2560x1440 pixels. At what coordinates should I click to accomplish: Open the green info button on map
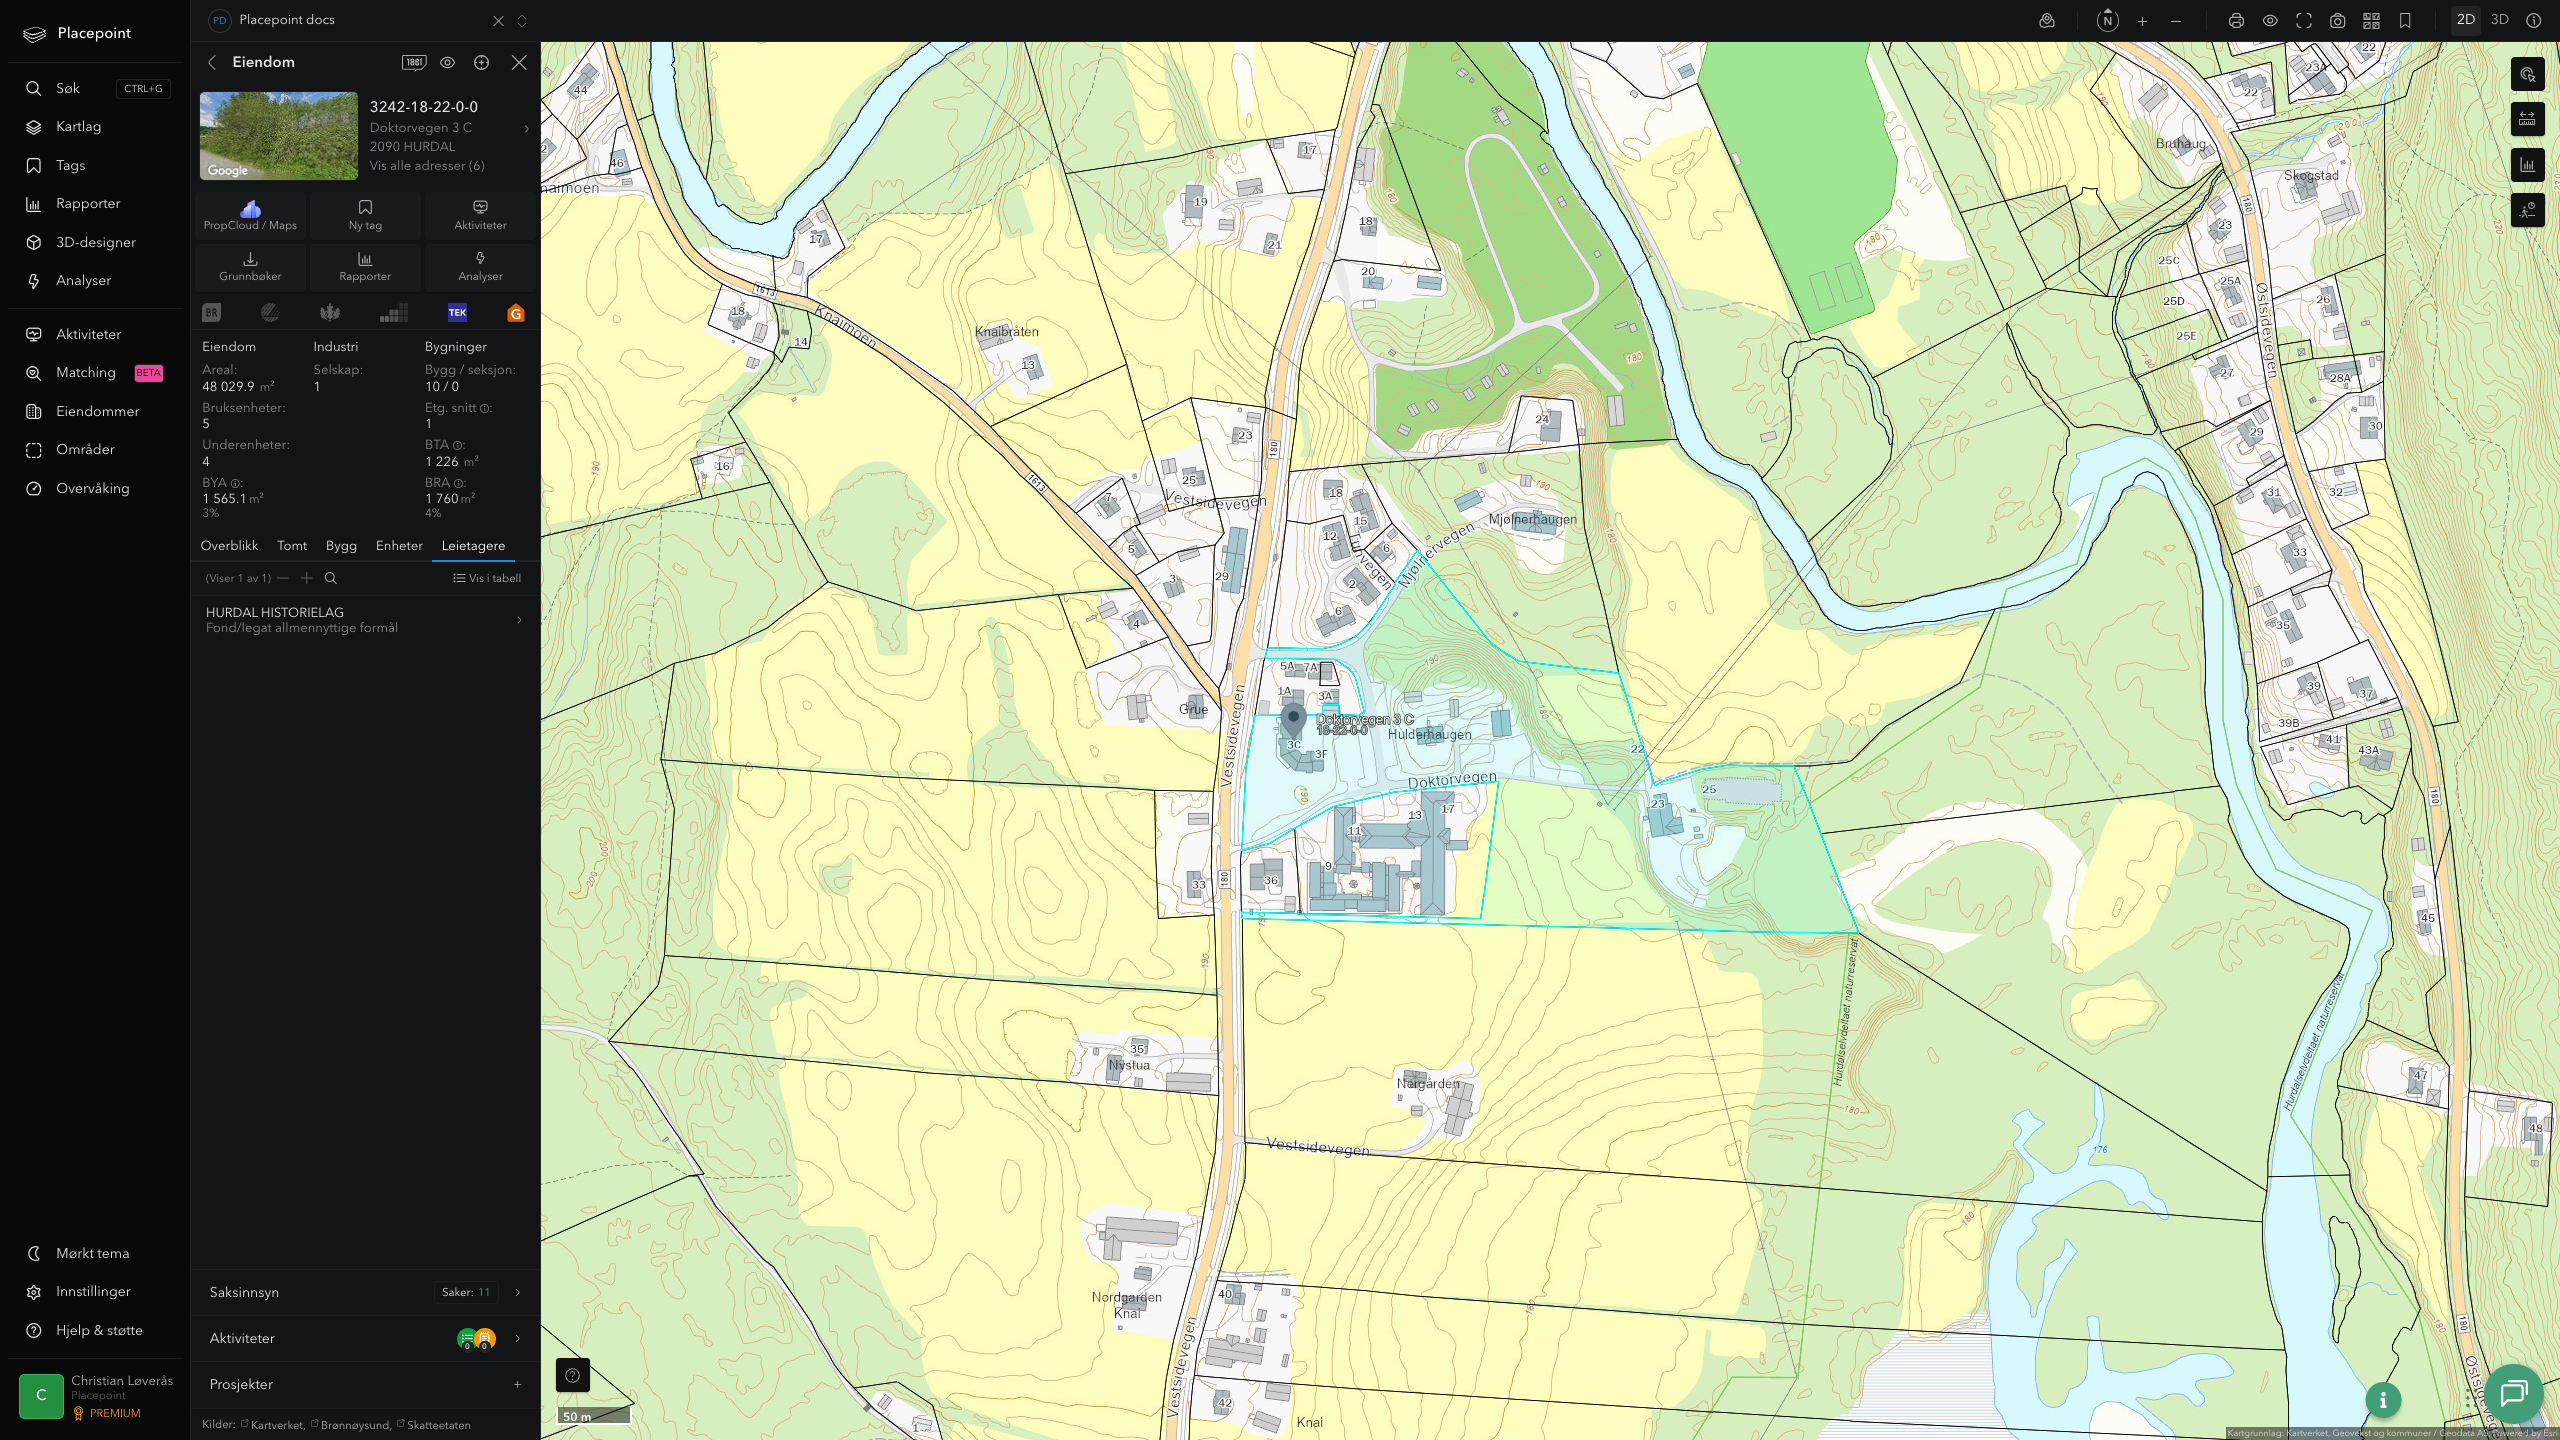2383,1400
